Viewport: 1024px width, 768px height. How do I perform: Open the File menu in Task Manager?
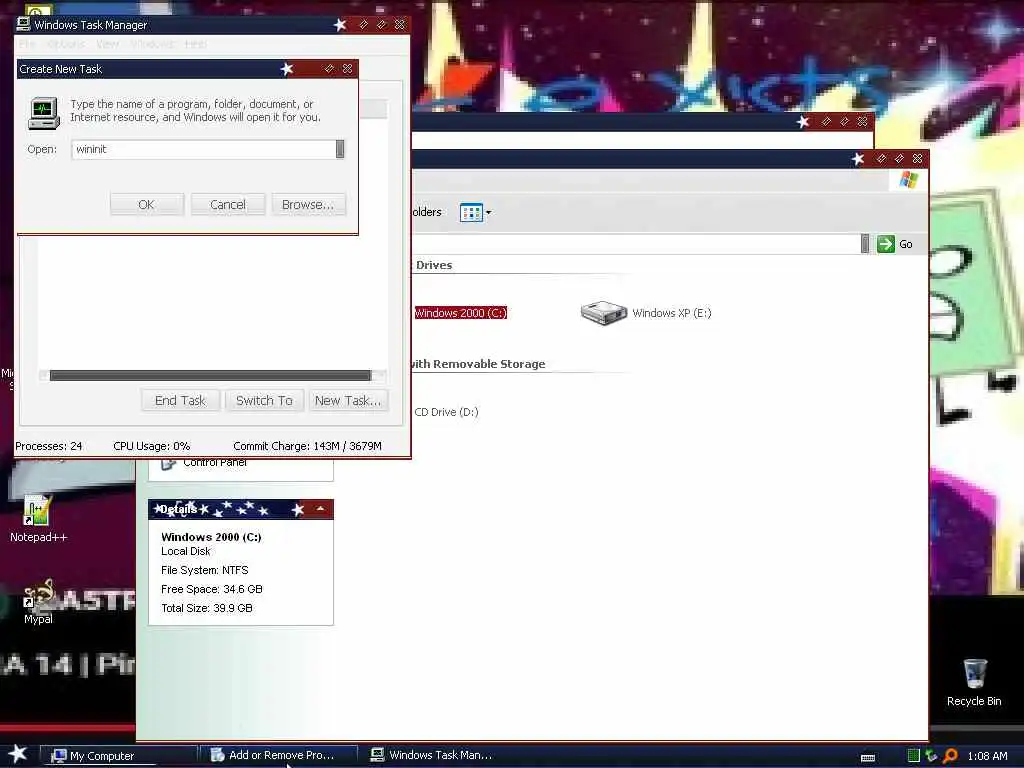pyautogui.click(x=27, y=44)
